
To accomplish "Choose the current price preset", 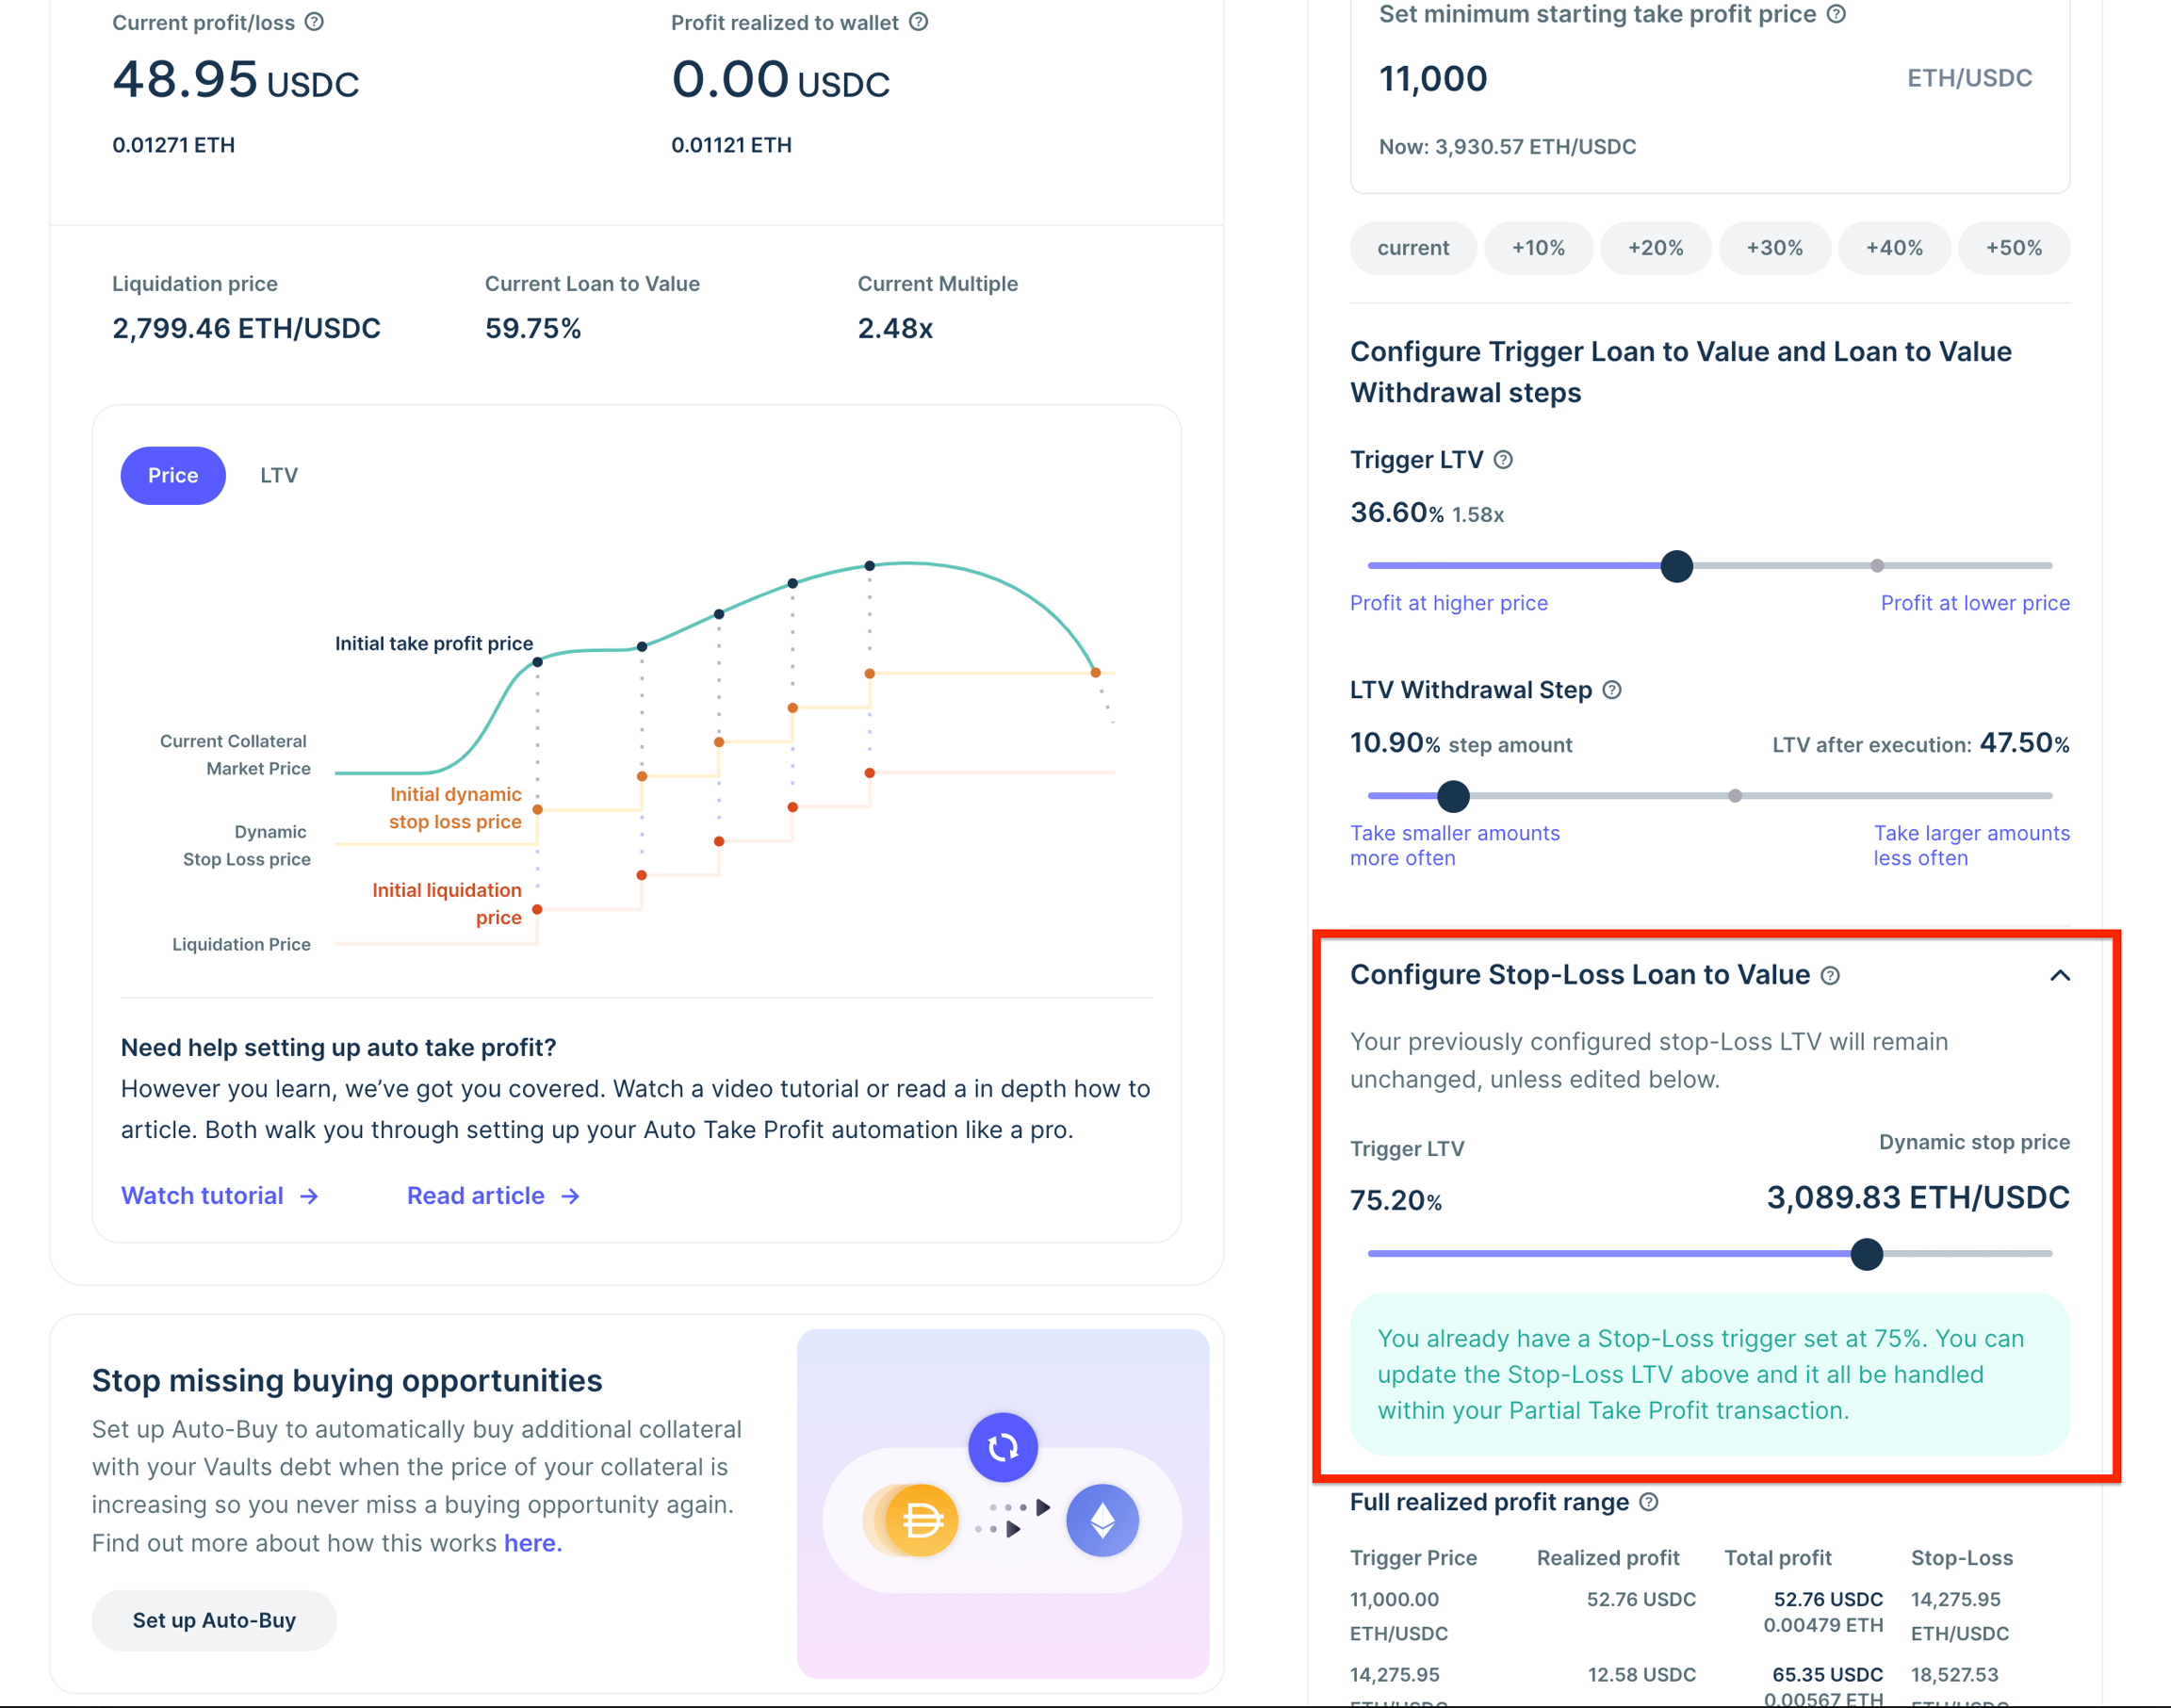I will click(1412, 248).
